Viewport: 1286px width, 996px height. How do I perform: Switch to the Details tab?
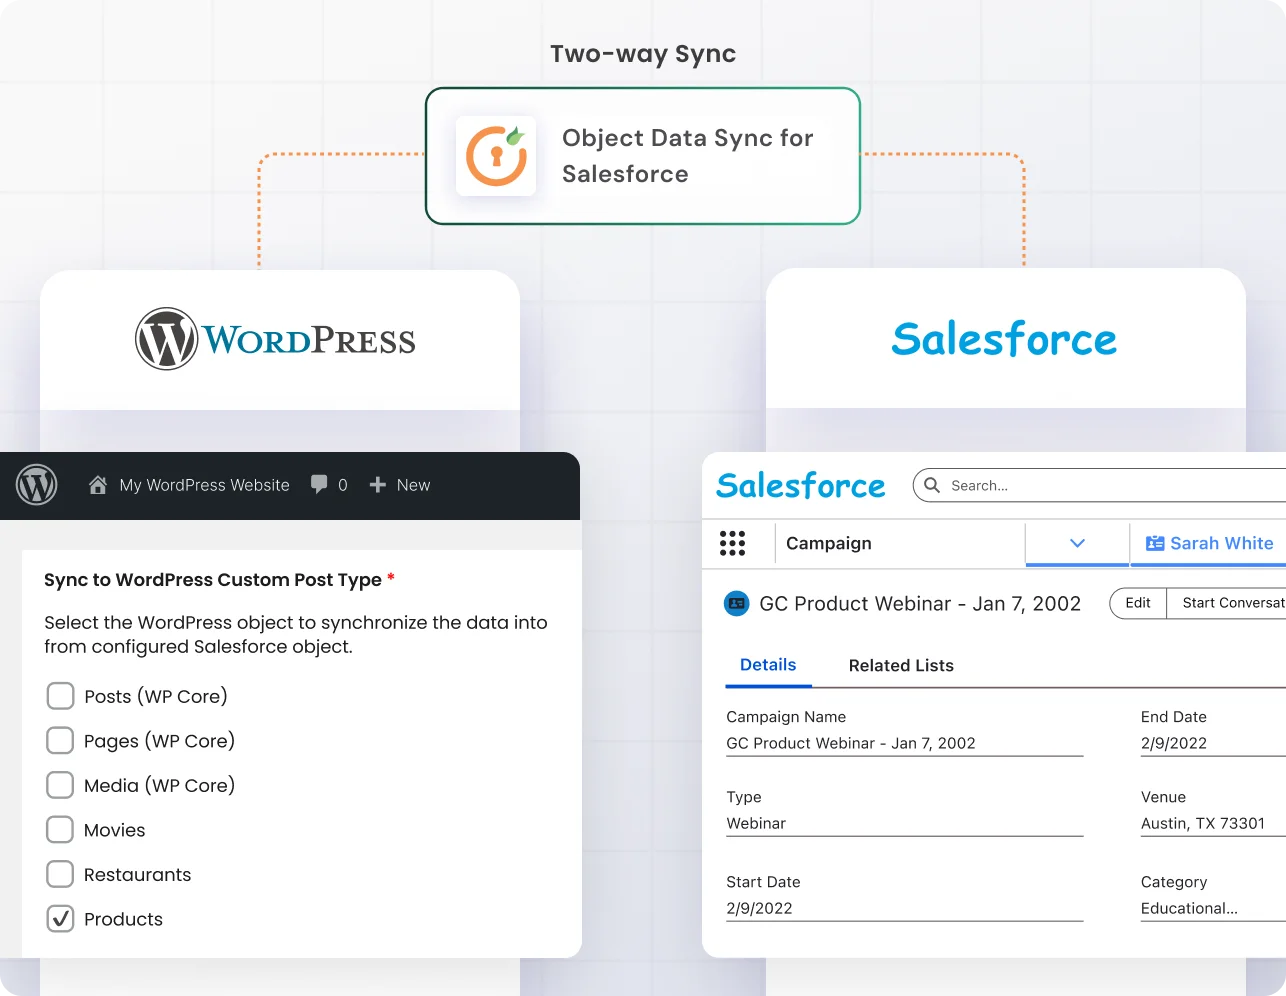[768, 665]
